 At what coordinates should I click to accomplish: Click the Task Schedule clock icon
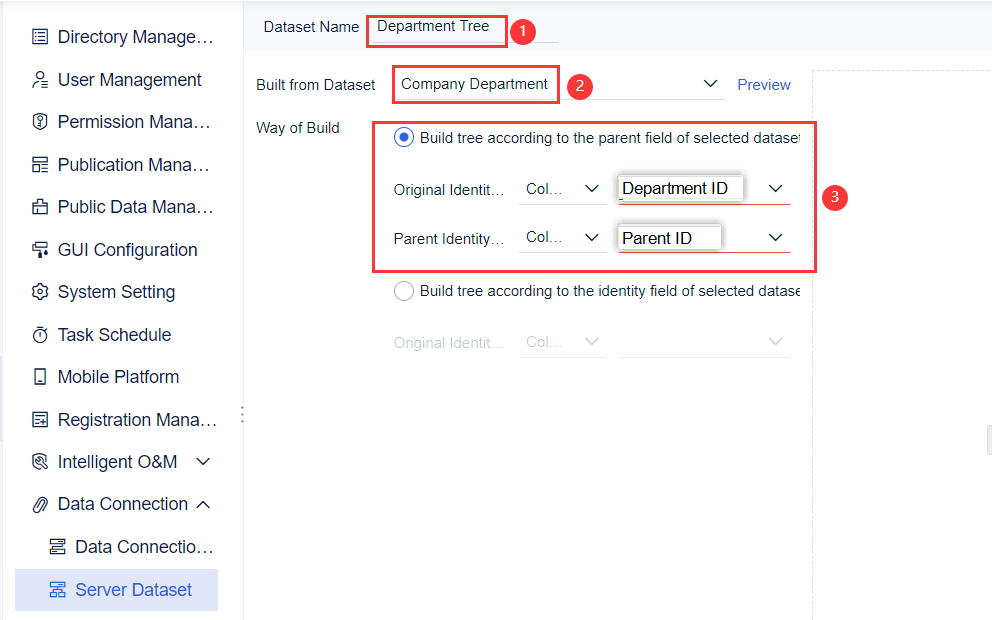(x=40, y=335)
